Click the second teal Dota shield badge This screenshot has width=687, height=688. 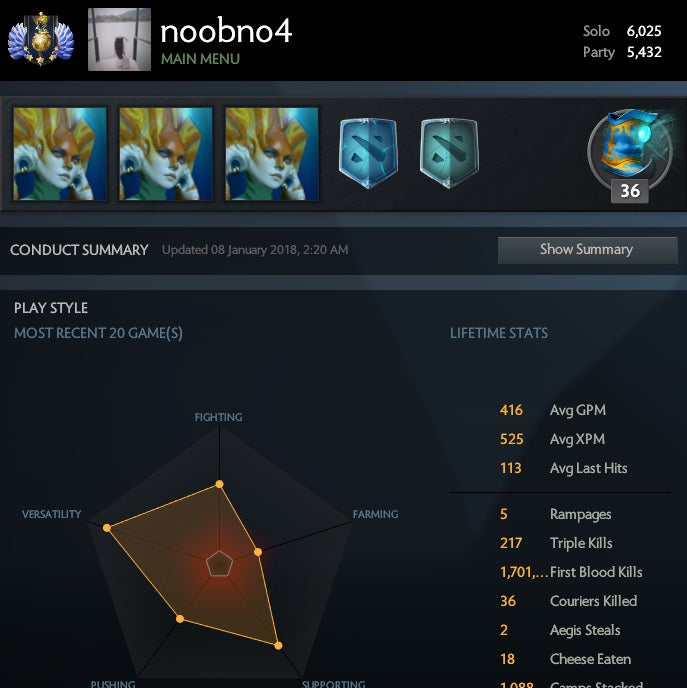point(449,153)
